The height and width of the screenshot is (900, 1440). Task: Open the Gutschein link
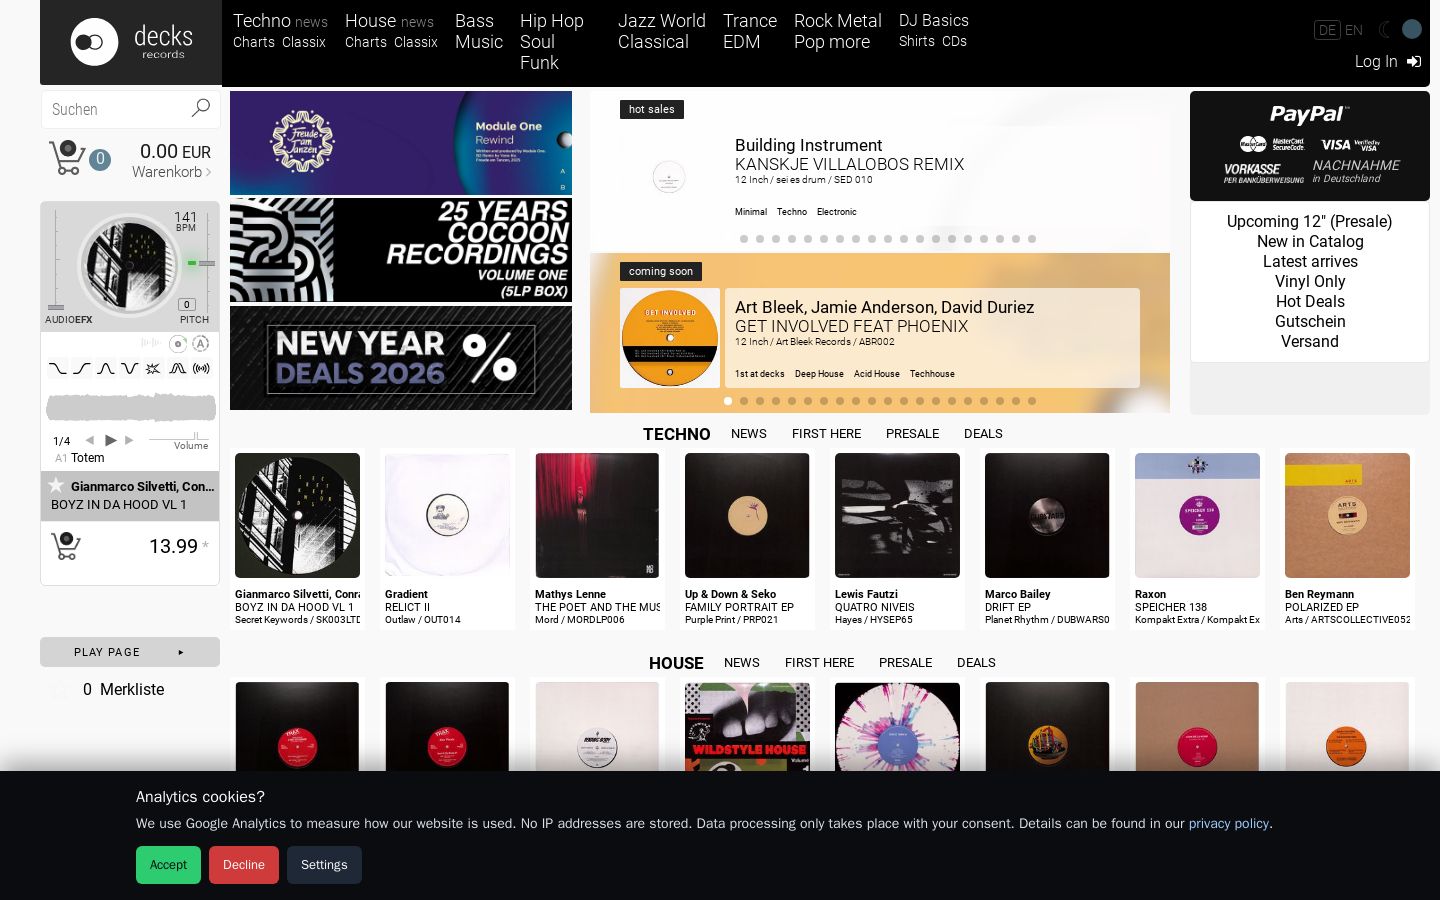[x=1310, y=322]
